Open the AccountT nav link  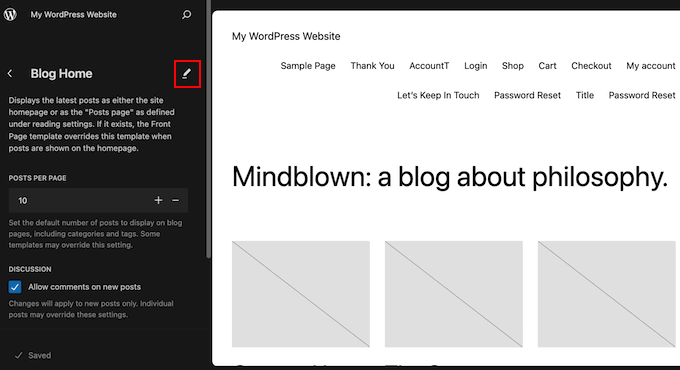click(x=429, y=66)
